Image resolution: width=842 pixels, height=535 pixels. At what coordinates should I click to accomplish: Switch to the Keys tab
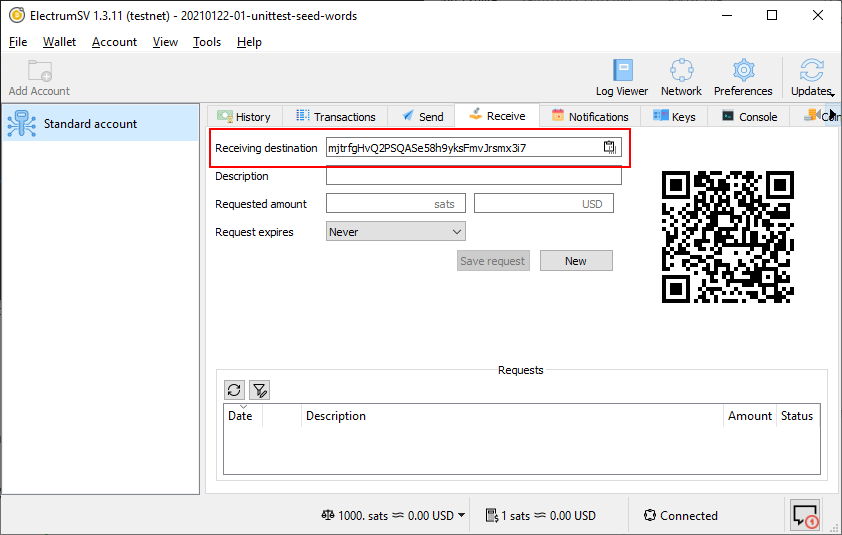(674, 117)
